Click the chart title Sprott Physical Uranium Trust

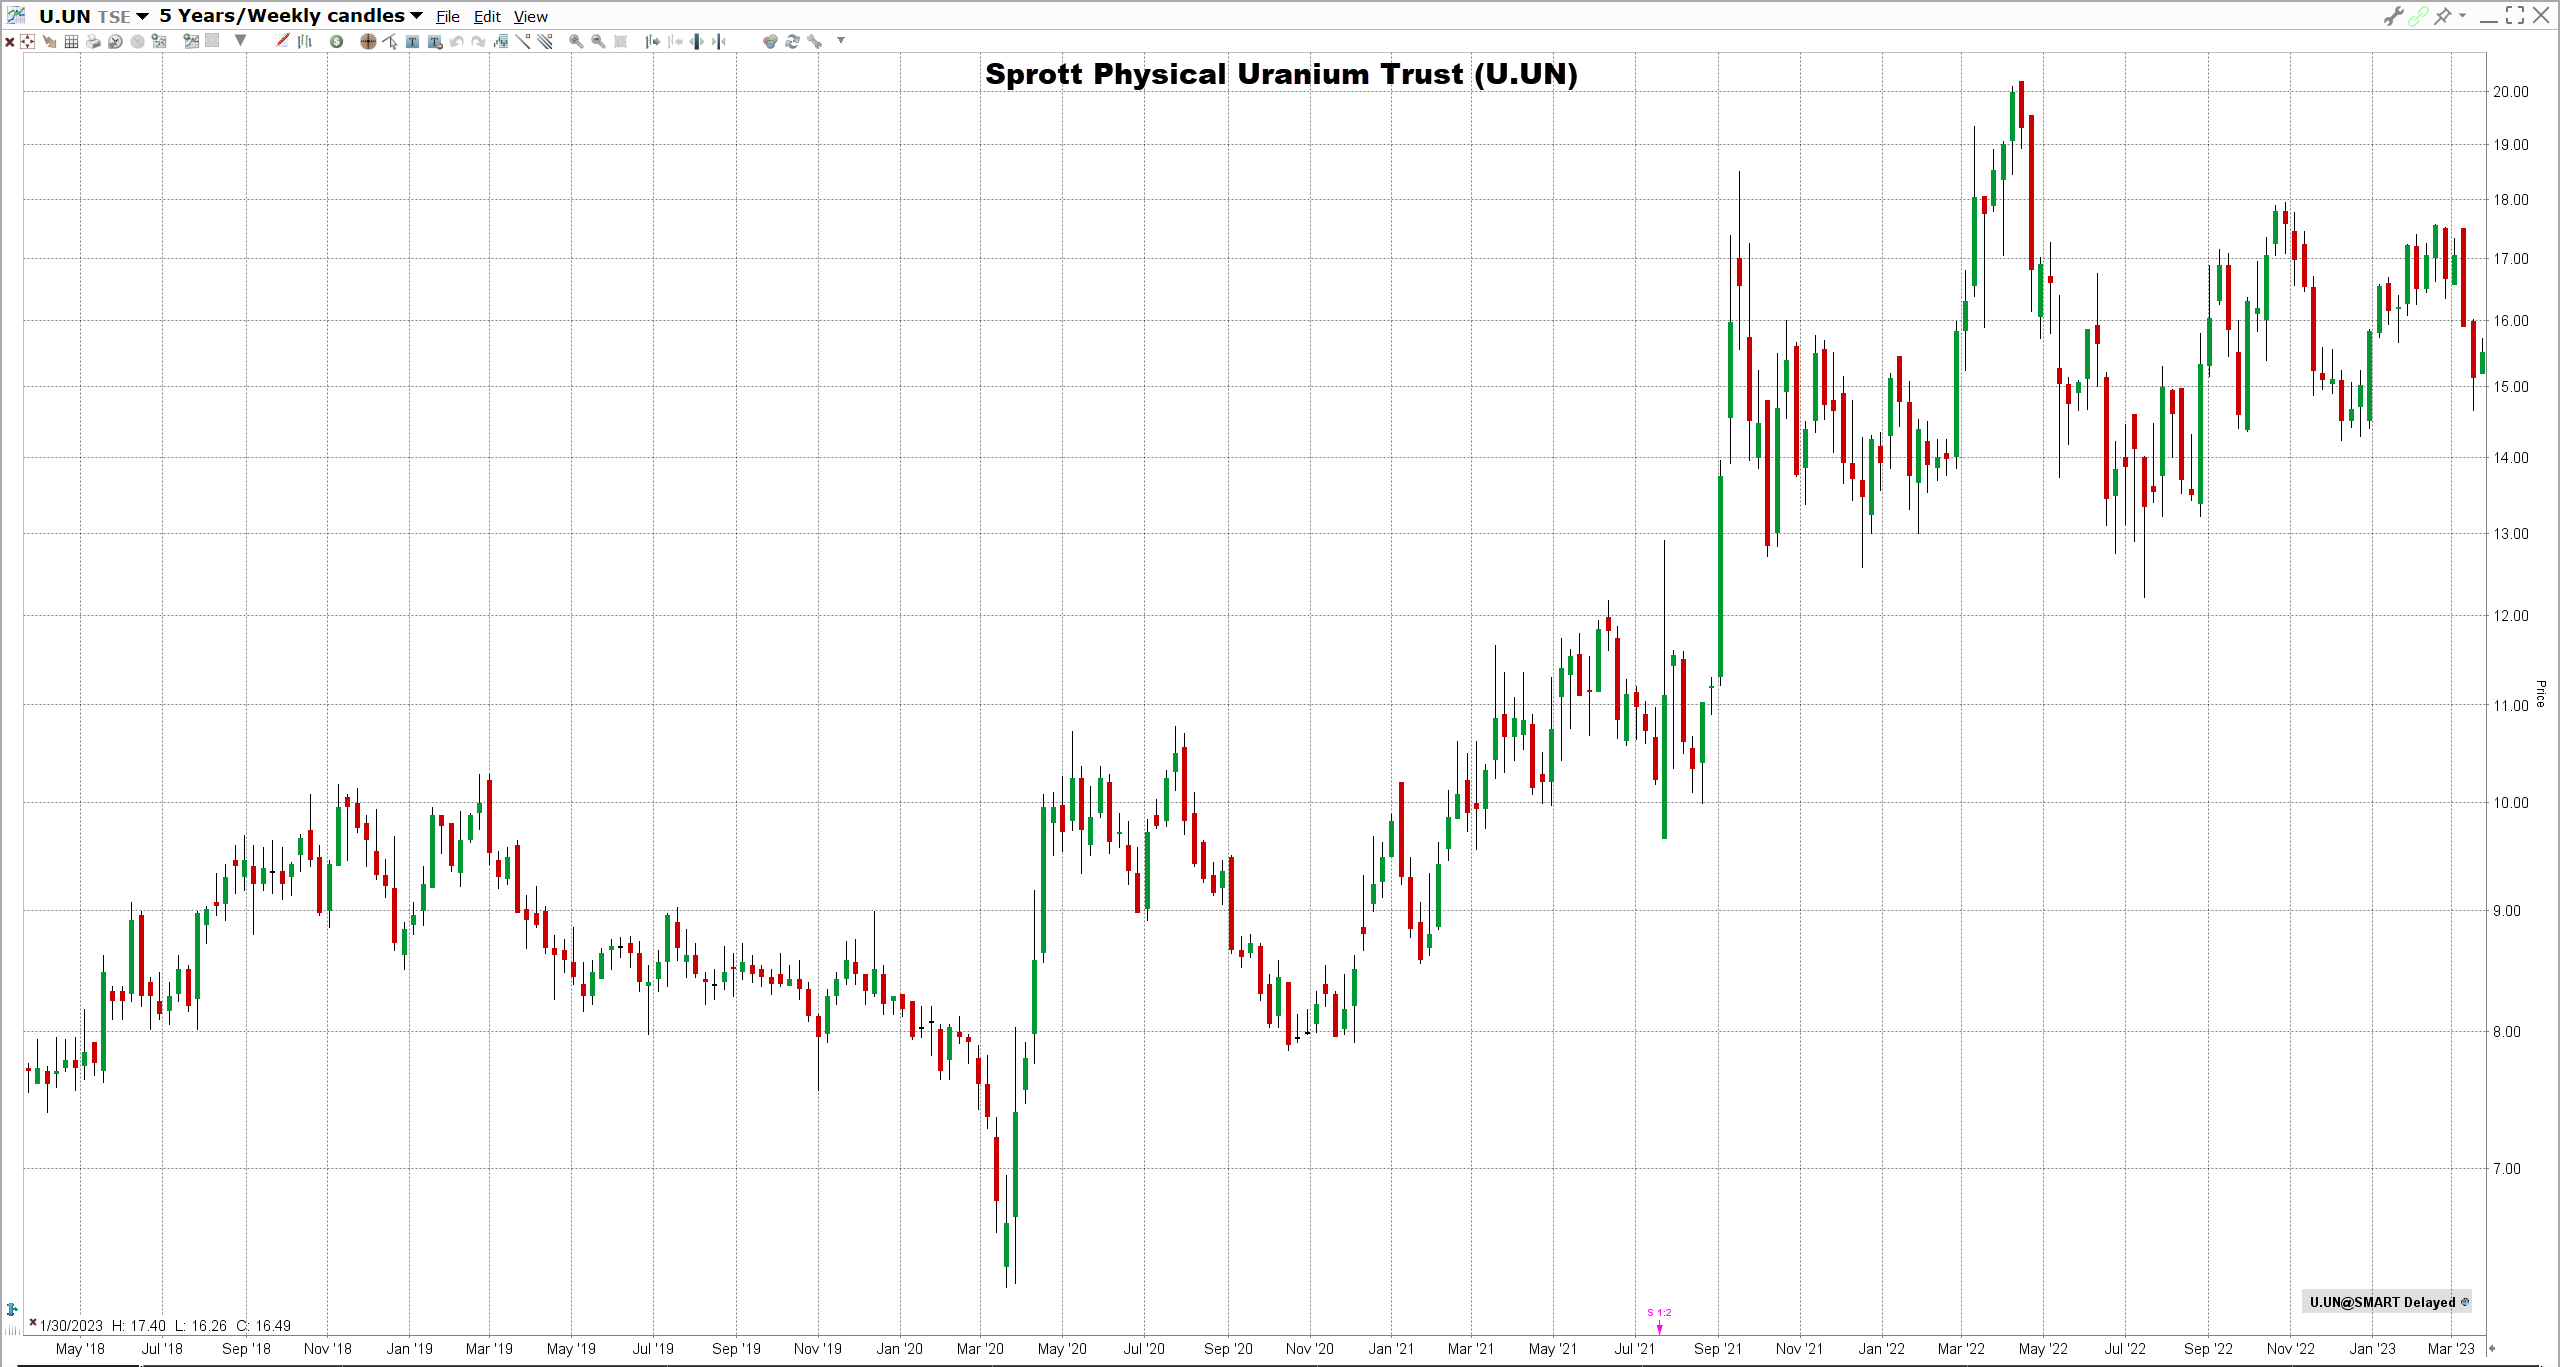1281,74
